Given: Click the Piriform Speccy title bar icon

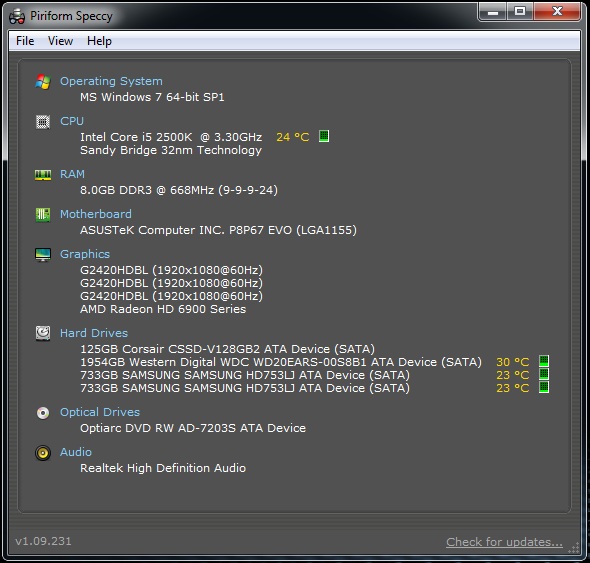Looking at the screenshot, I should tap(17, 17).
